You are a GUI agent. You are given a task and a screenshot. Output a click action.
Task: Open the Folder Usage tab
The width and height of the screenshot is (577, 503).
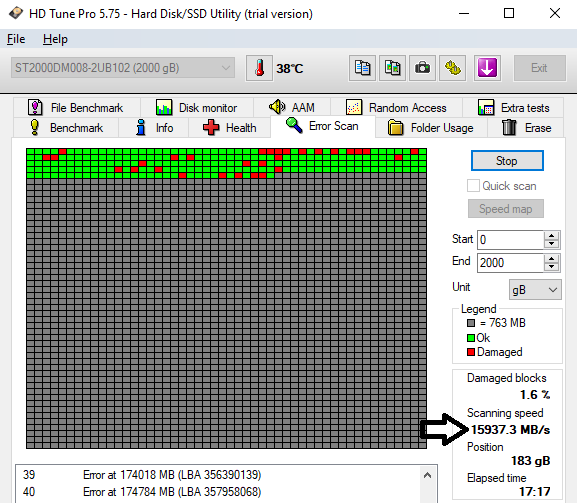point(431,128)
